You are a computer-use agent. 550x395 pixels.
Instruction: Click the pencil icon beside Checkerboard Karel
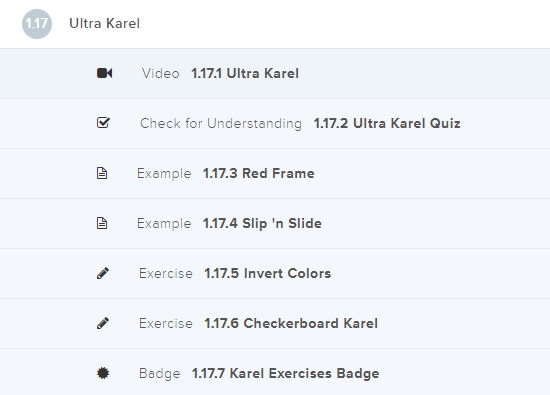pyautogui.click(x=103, y=323)
